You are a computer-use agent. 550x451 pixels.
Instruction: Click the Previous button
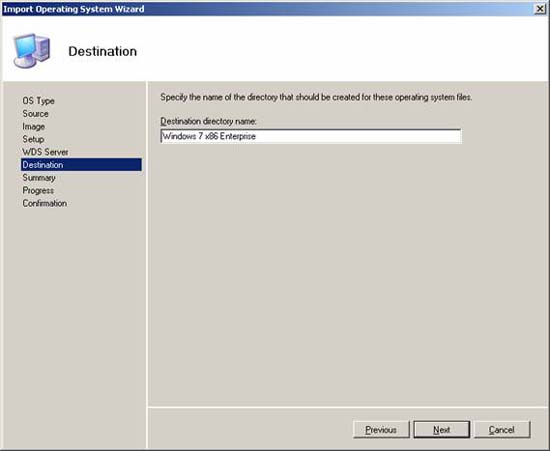[x=381, y=430]
